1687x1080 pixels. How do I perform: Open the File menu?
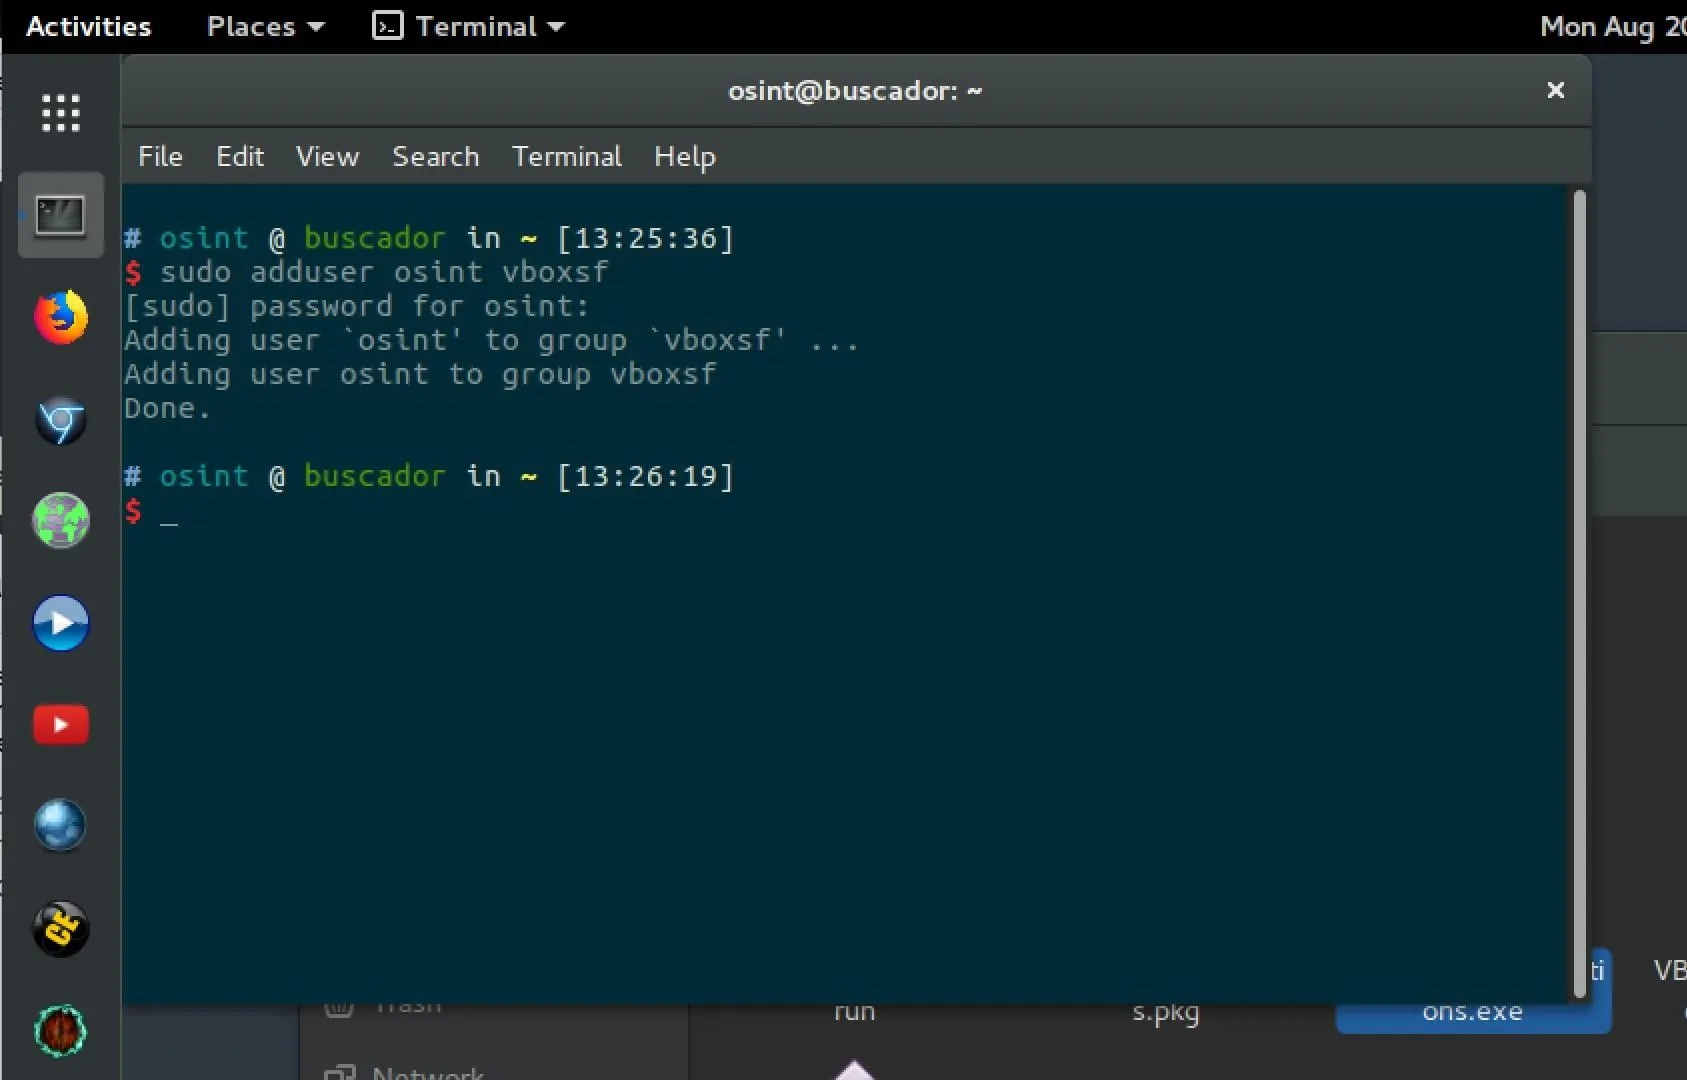(160, 157)
